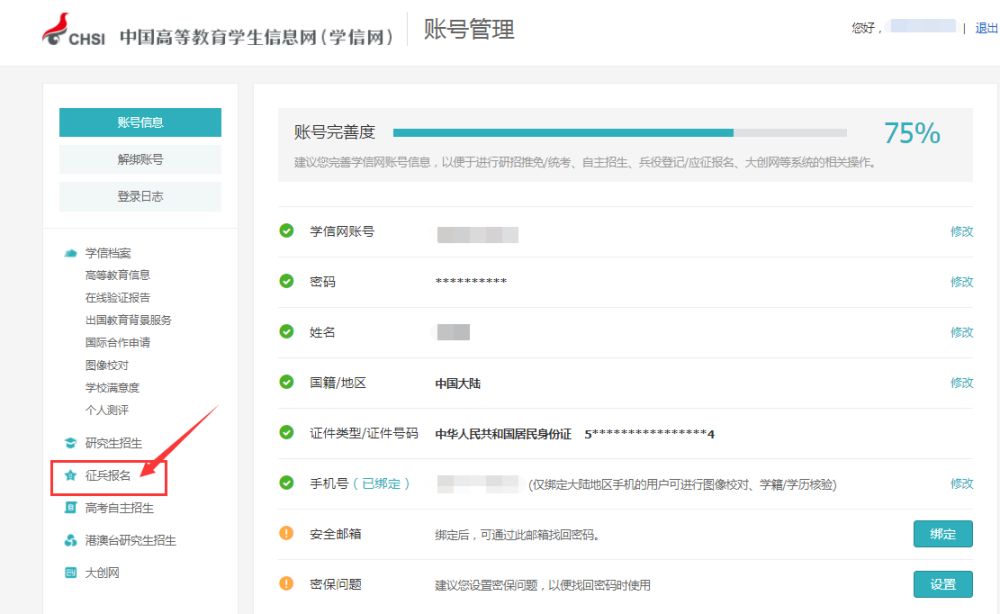Click the green check icon beside 姓名
1000x614 pixels.
tap(287, 331)
